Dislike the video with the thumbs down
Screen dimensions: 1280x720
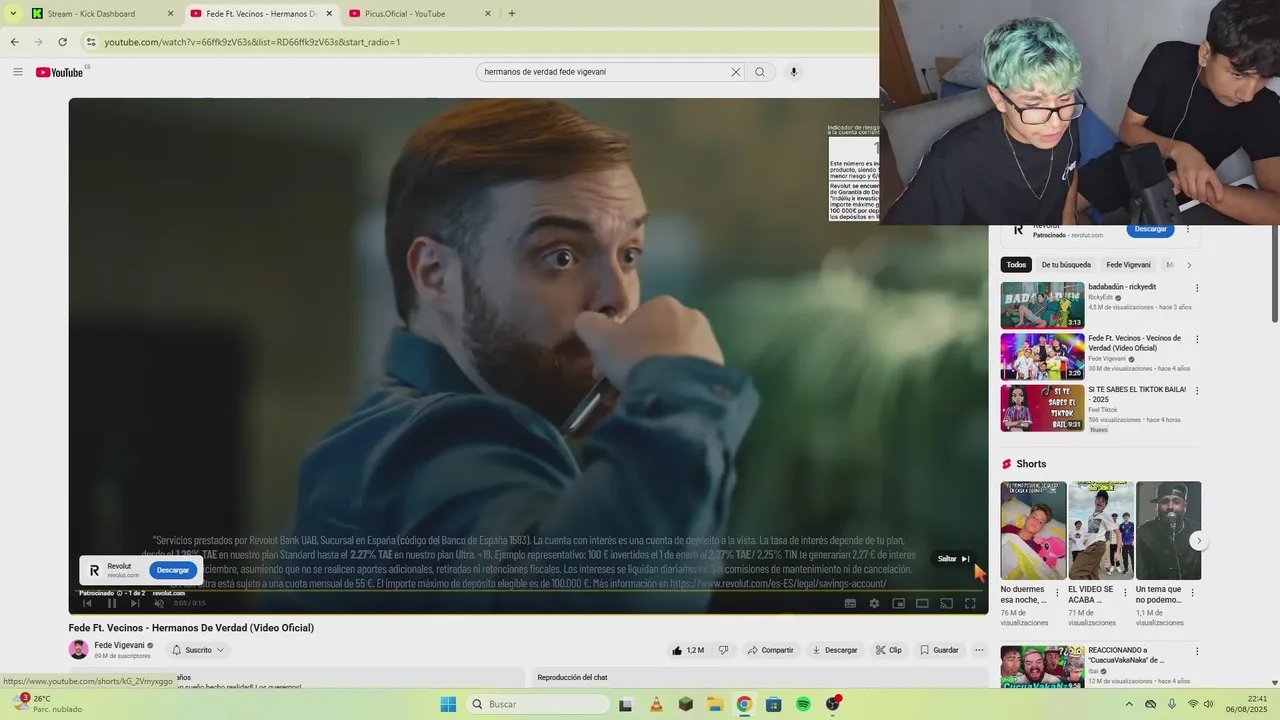(x=724, y=650)
